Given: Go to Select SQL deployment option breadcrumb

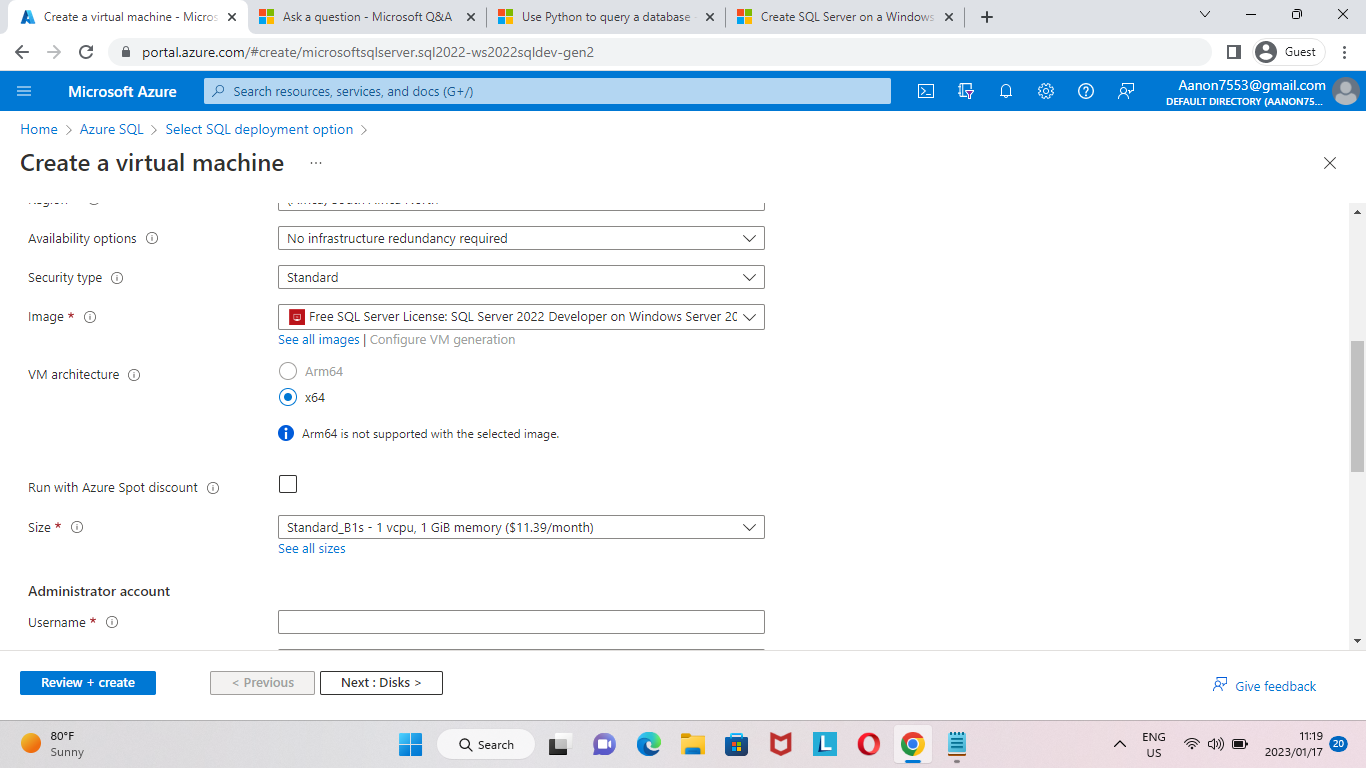Looking at the screenshot, I should (x=259, y=129).
